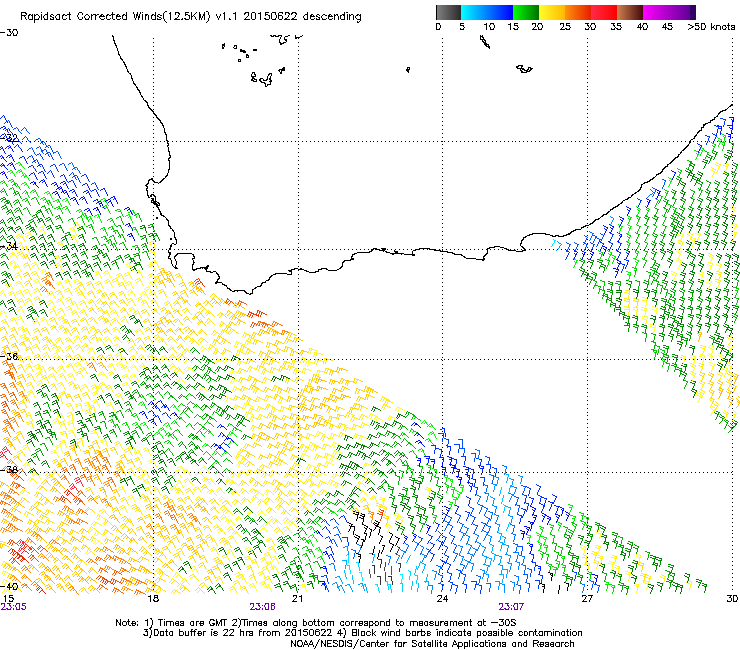Click the '18' longitude axis label

point(152,599)
